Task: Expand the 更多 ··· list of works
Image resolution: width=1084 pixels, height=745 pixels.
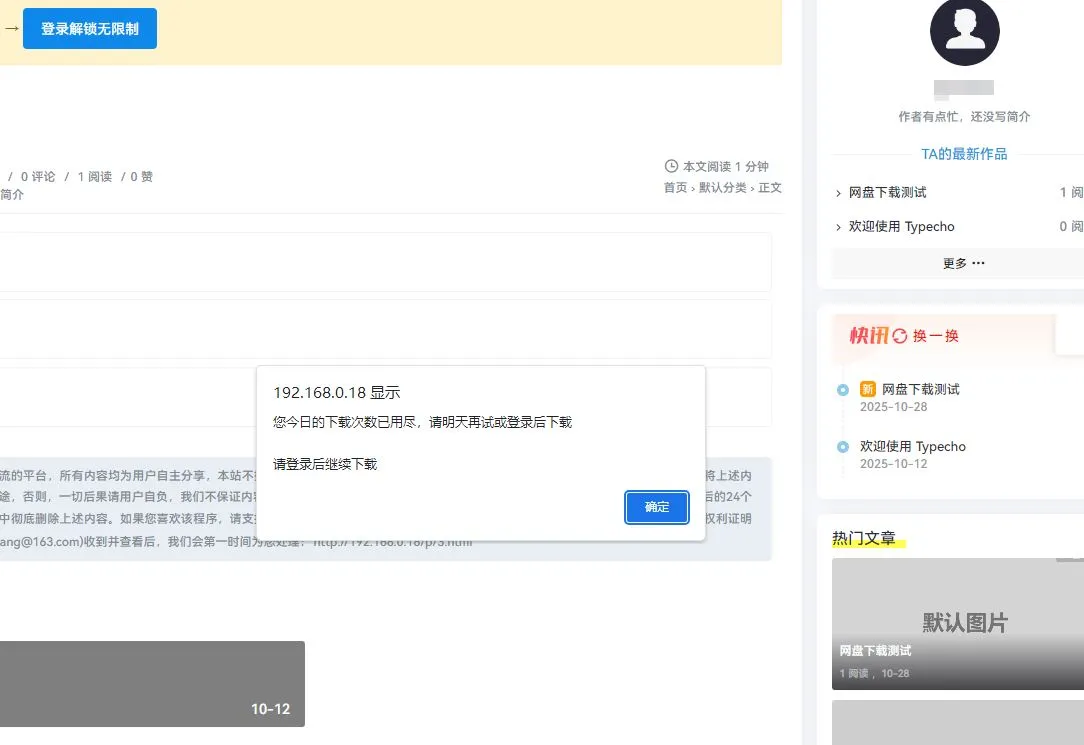Action: pos(963,263)
